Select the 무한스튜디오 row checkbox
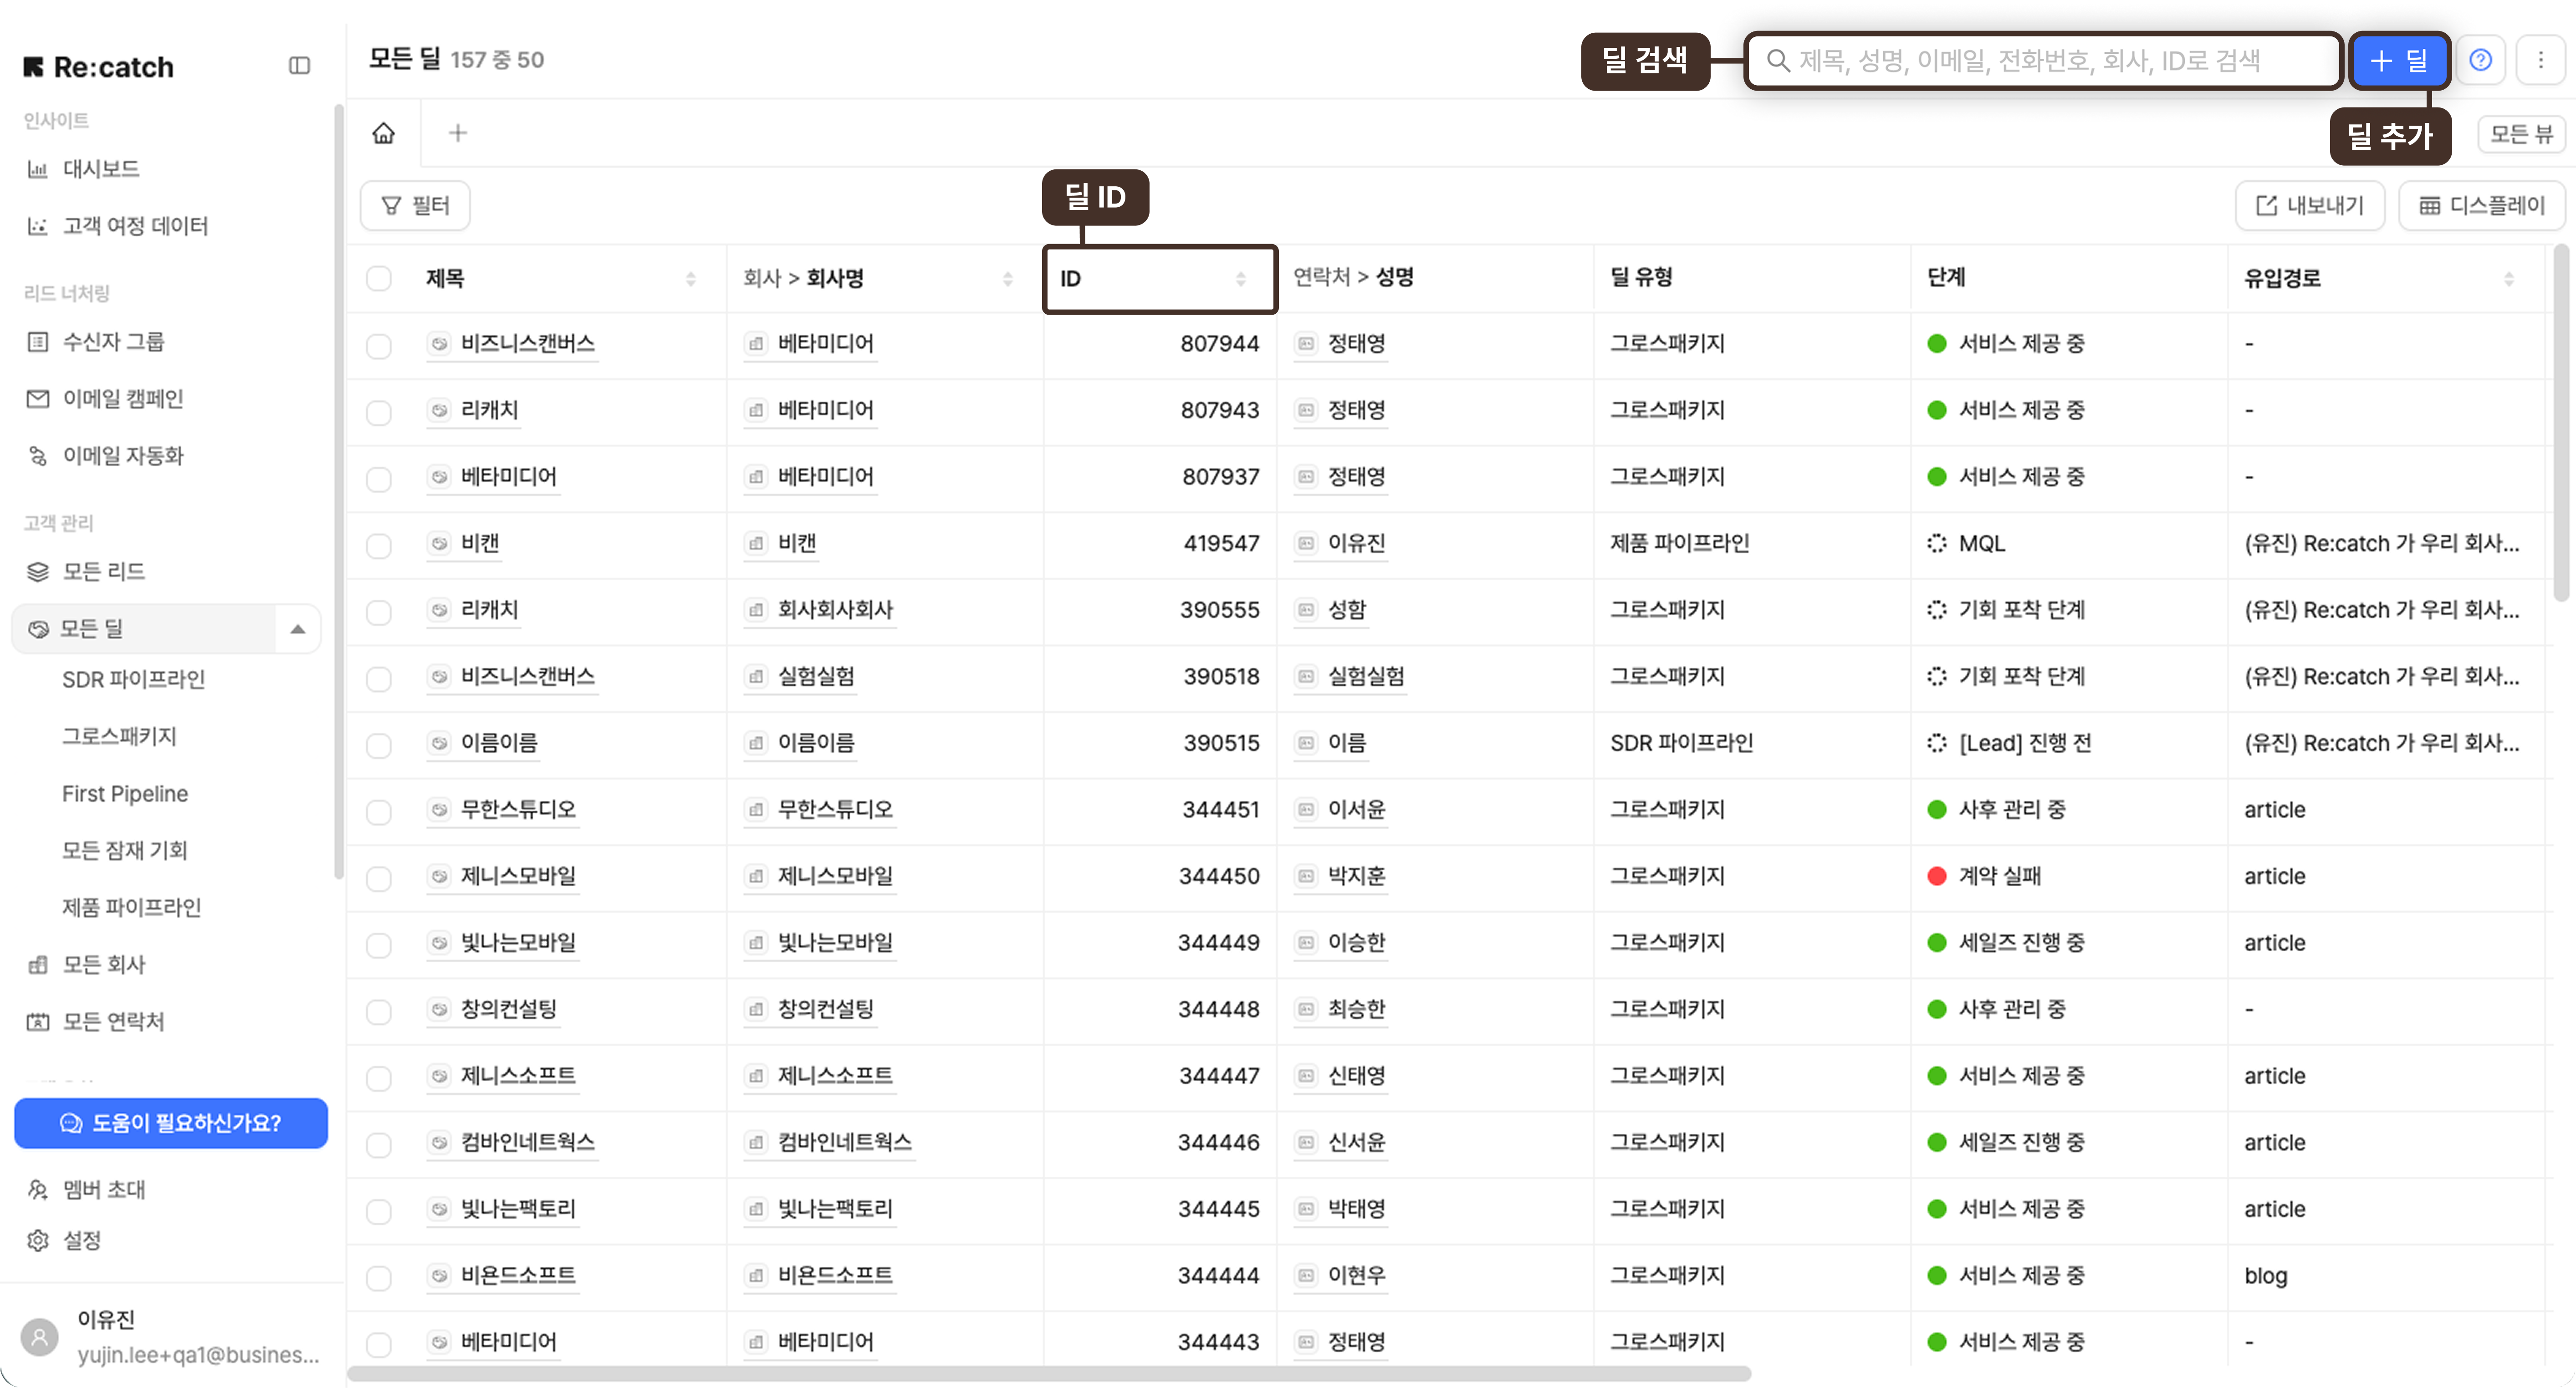This screenshot has width=2576, height=1388. (379, 812)
